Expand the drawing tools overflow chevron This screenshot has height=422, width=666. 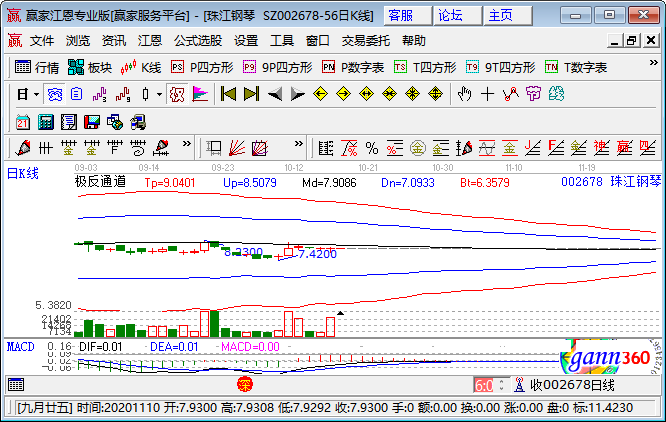(186, 143)
